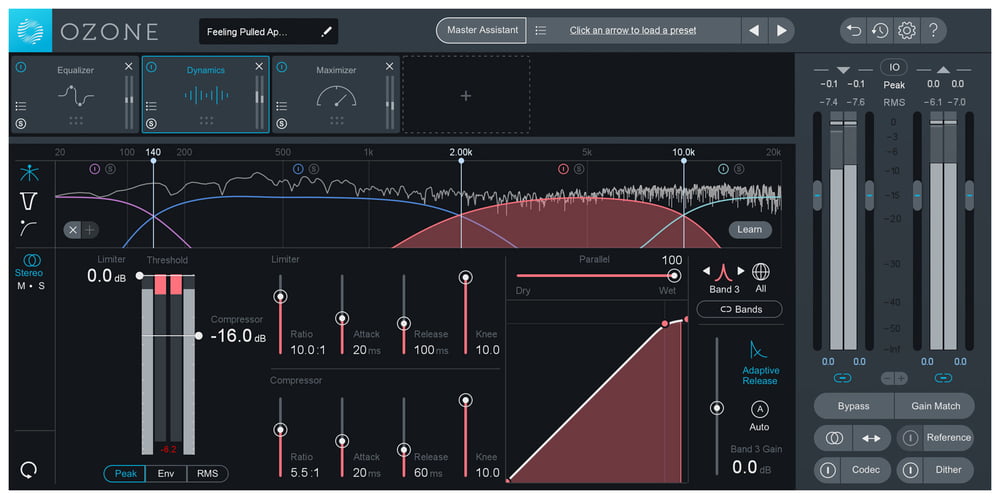The height and width of the screenshot is (499, 1000).
Task: Click the undo arrow icon
Action: click(x=853, y=30)
